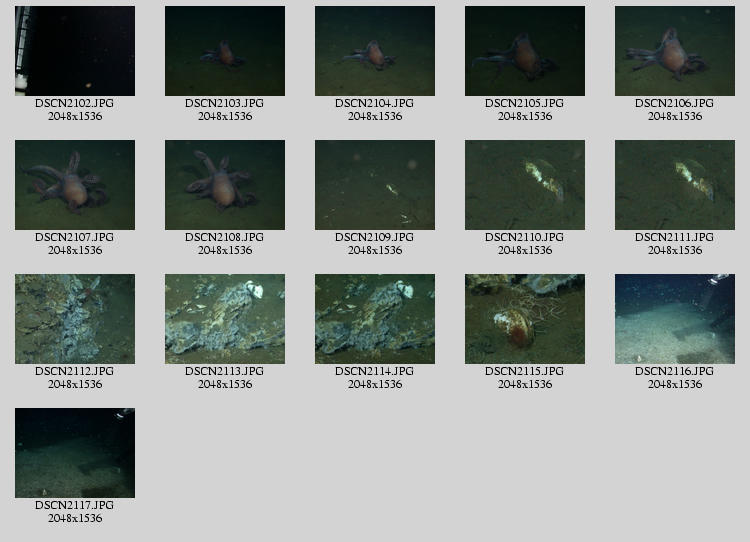Click the DSCN2104.JPG thumbnail image
This screenshot has height=542, width=750.
tap(375, 51)
